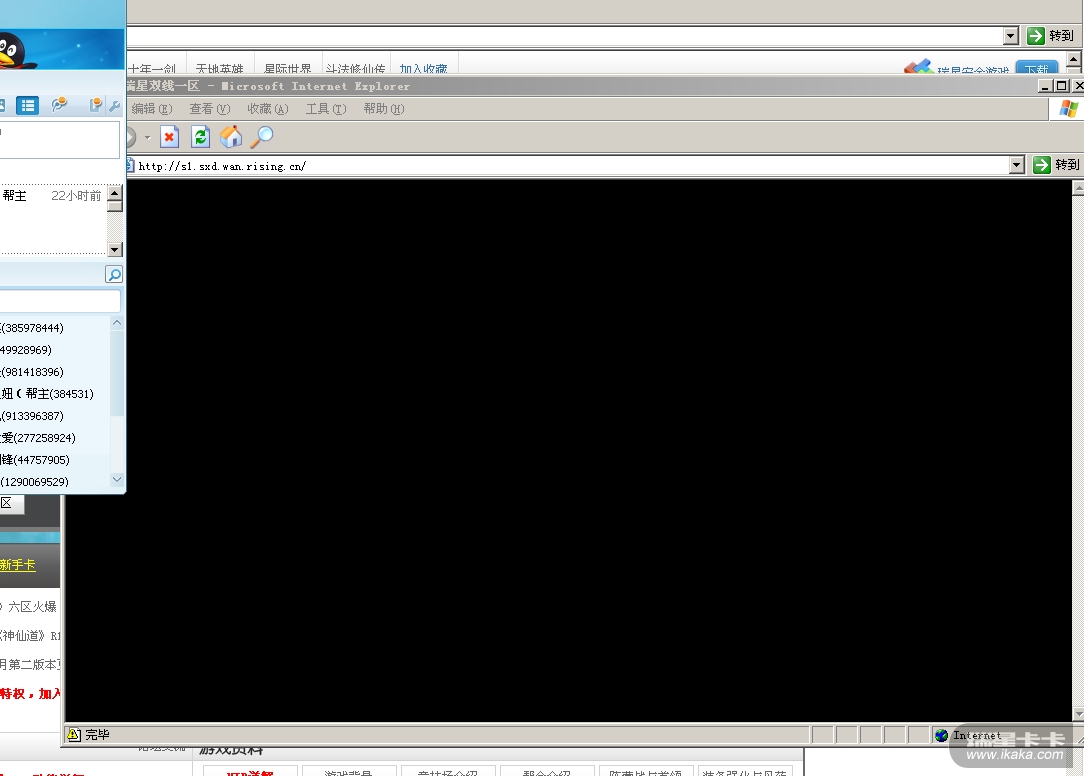Click the search magnifier in QQ panel
The height and width of the screenshot is (776, 1084).
(x=114, y=275)
